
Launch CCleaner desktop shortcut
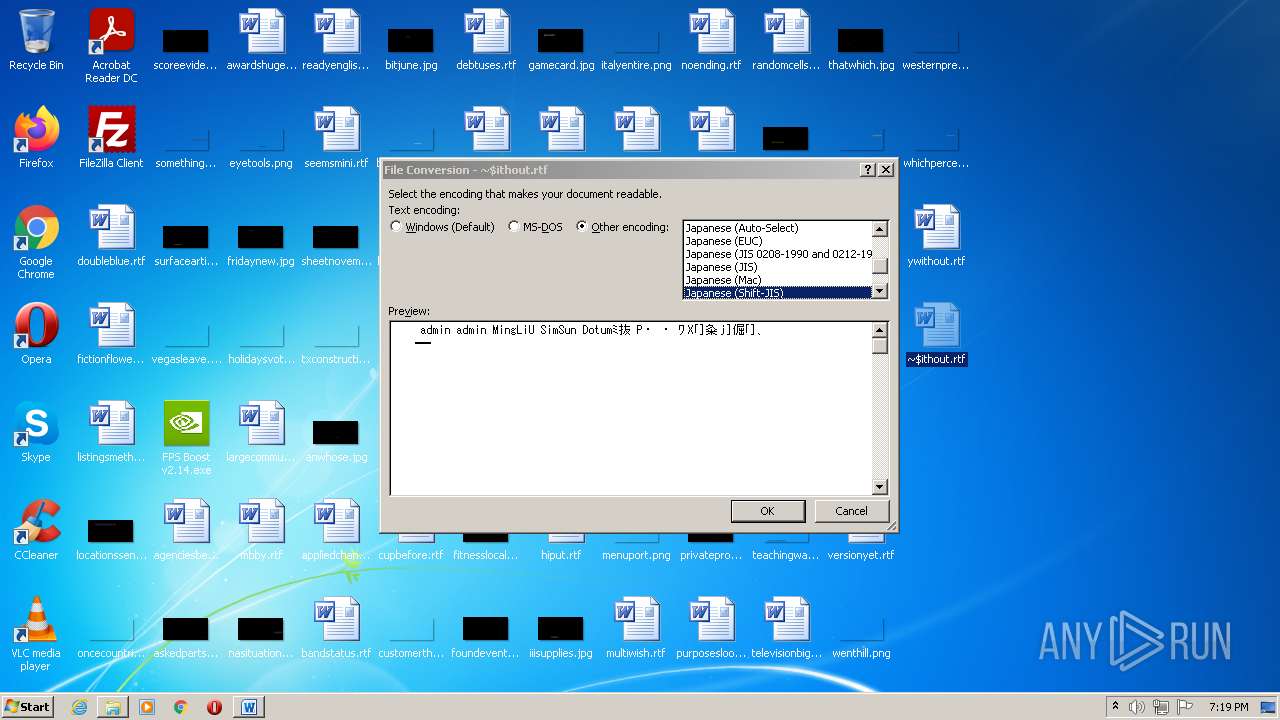point(36,530)
